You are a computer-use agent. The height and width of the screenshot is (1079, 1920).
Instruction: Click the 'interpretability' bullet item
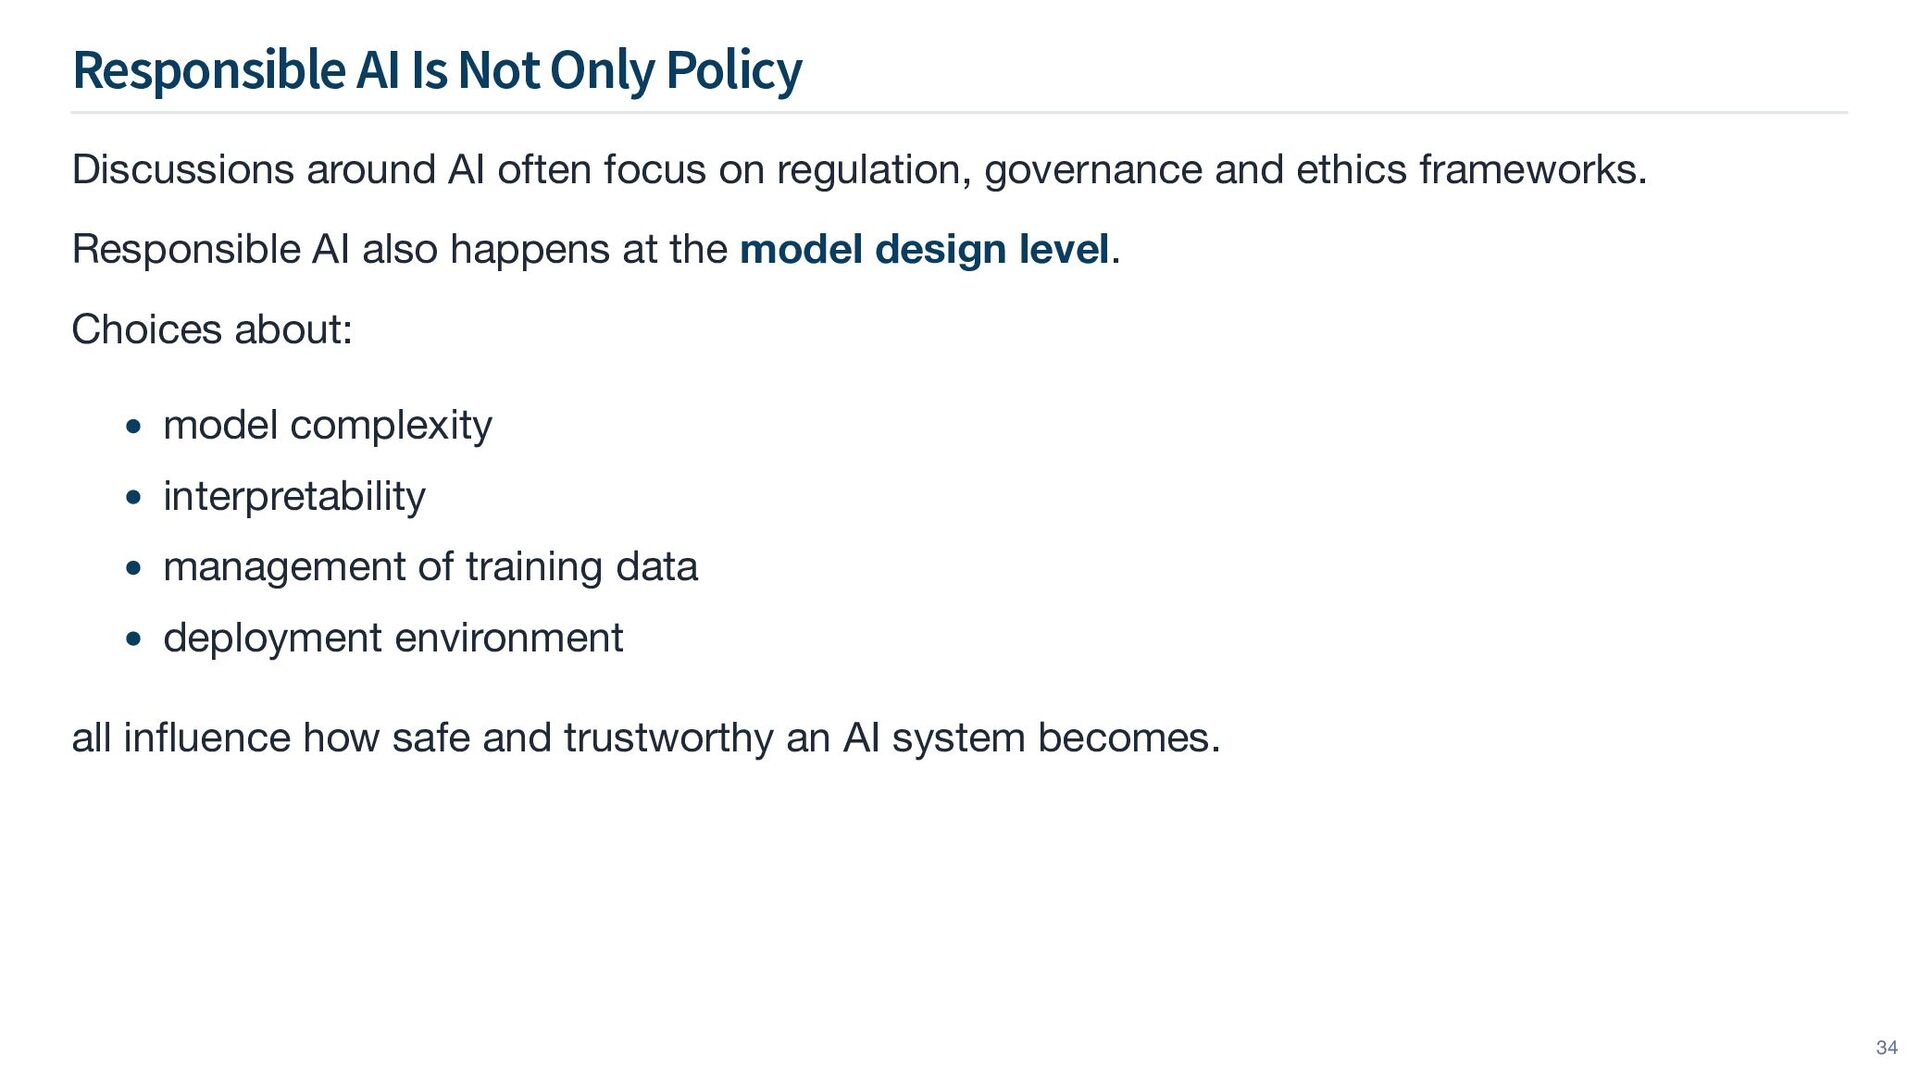click(x=294, y=497)
